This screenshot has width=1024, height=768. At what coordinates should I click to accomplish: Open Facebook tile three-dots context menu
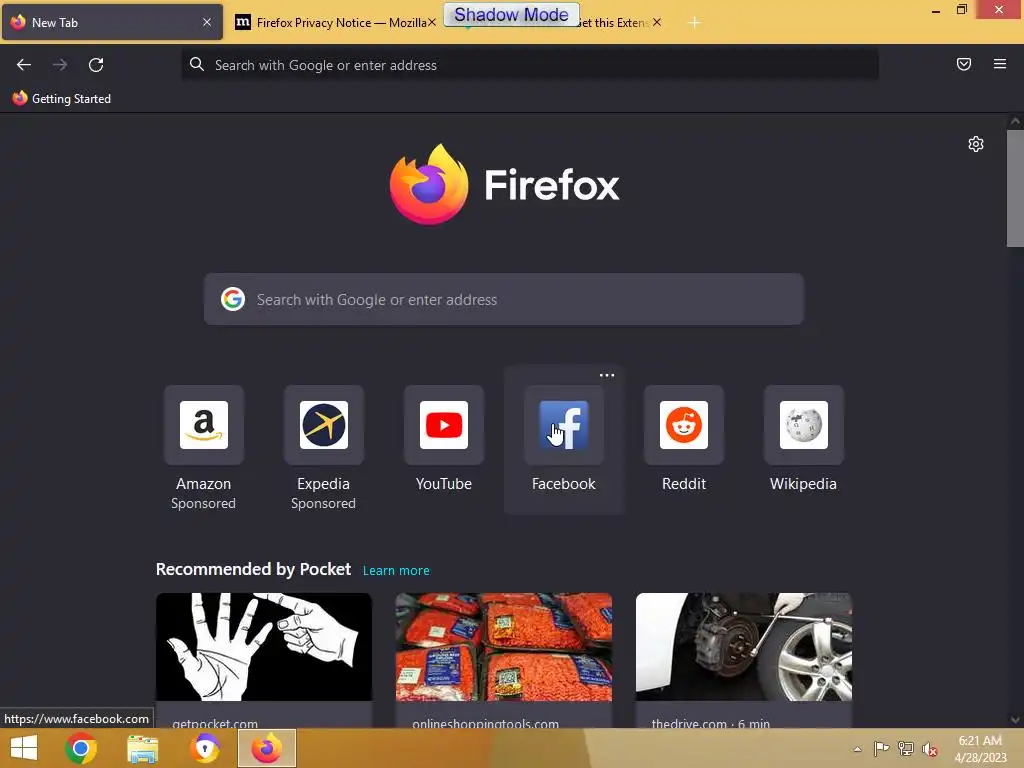[x=607, y=376]
